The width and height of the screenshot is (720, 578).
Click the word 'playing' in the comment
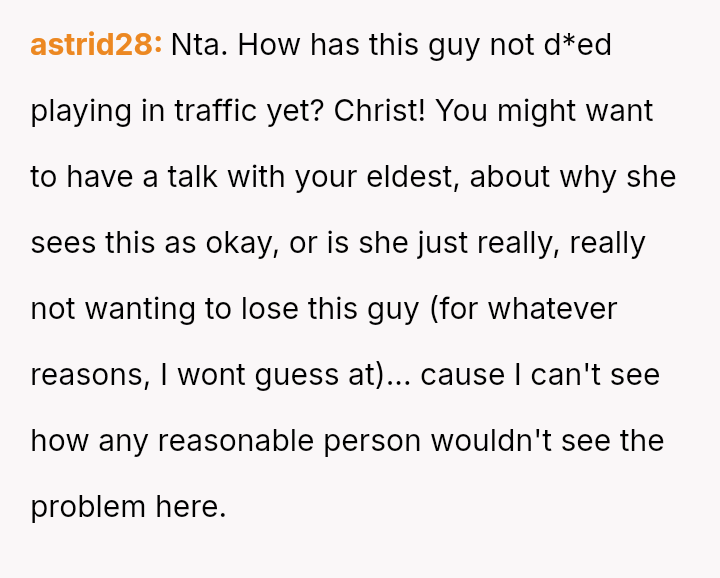[82, 111]
